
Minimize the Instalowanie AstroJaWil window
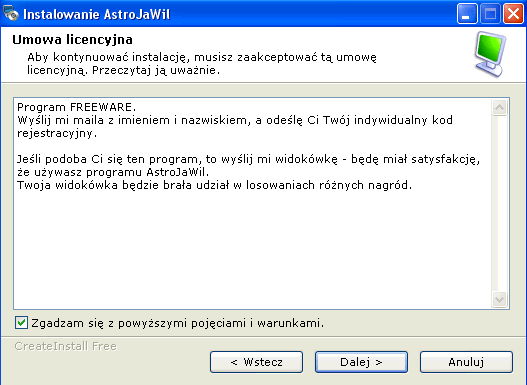tap(467, 14)
